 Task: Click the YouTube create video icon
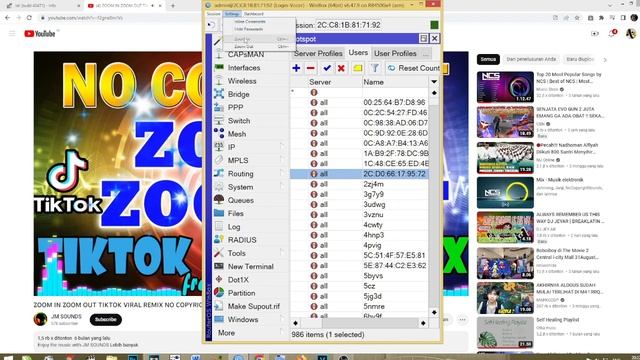pyautogui.click(x=595, y=33)
